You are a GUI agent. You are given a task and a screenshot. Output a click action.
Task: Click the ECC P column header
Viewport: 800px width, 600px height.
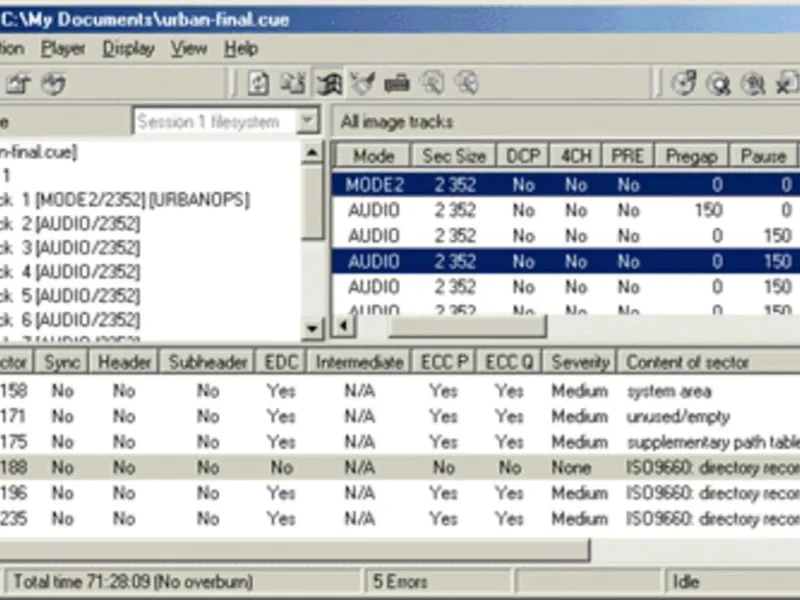click(x=444, y=362)
